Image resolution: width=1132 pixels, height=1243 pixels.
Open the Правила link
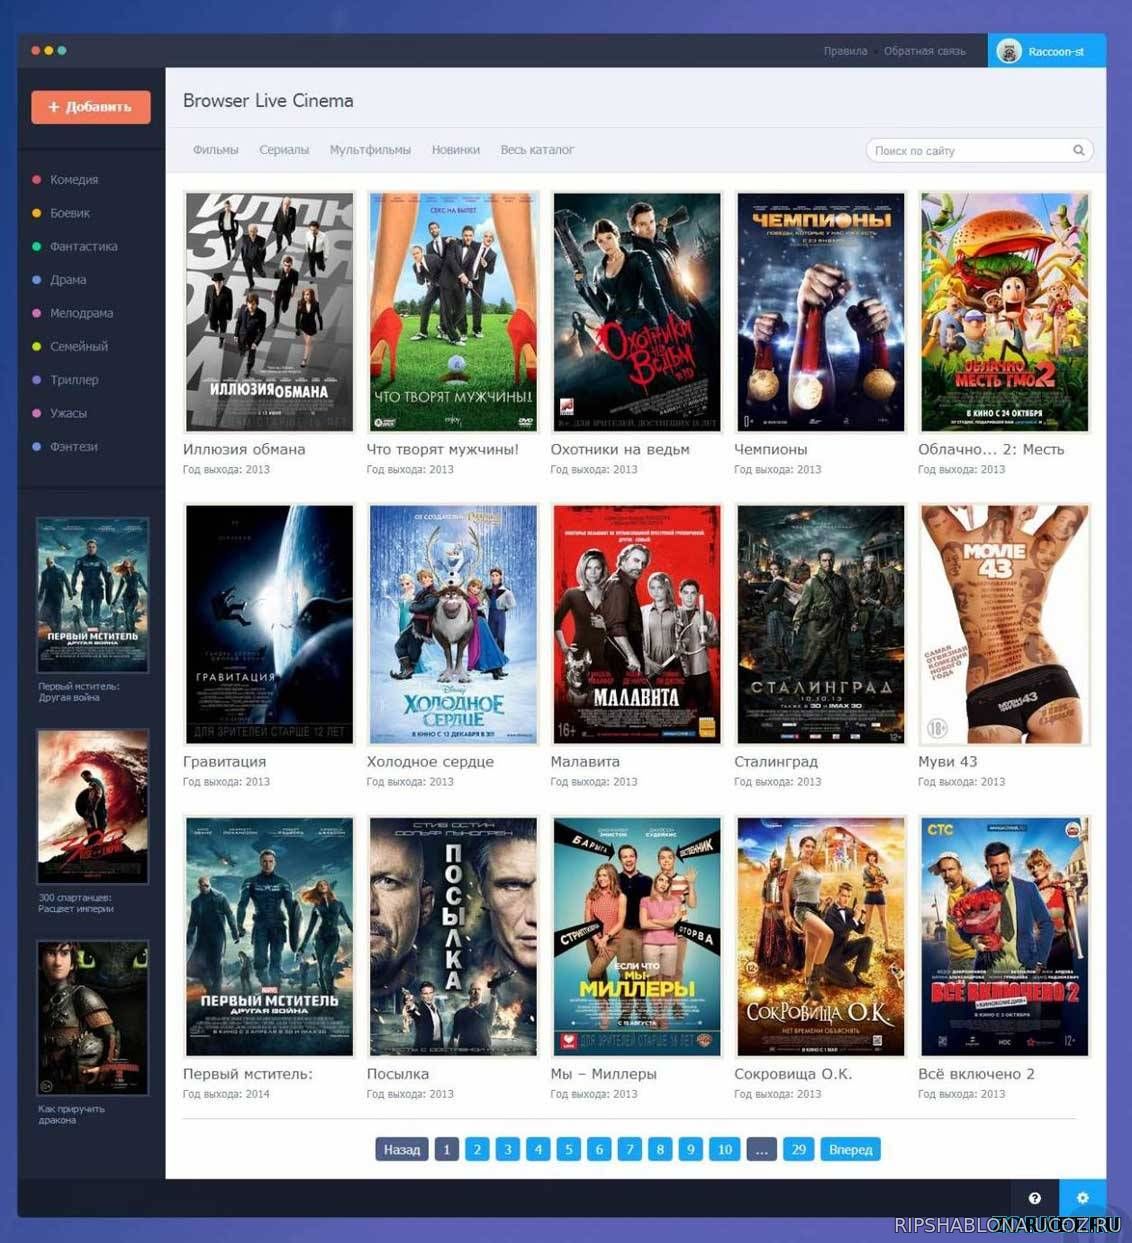846,51
